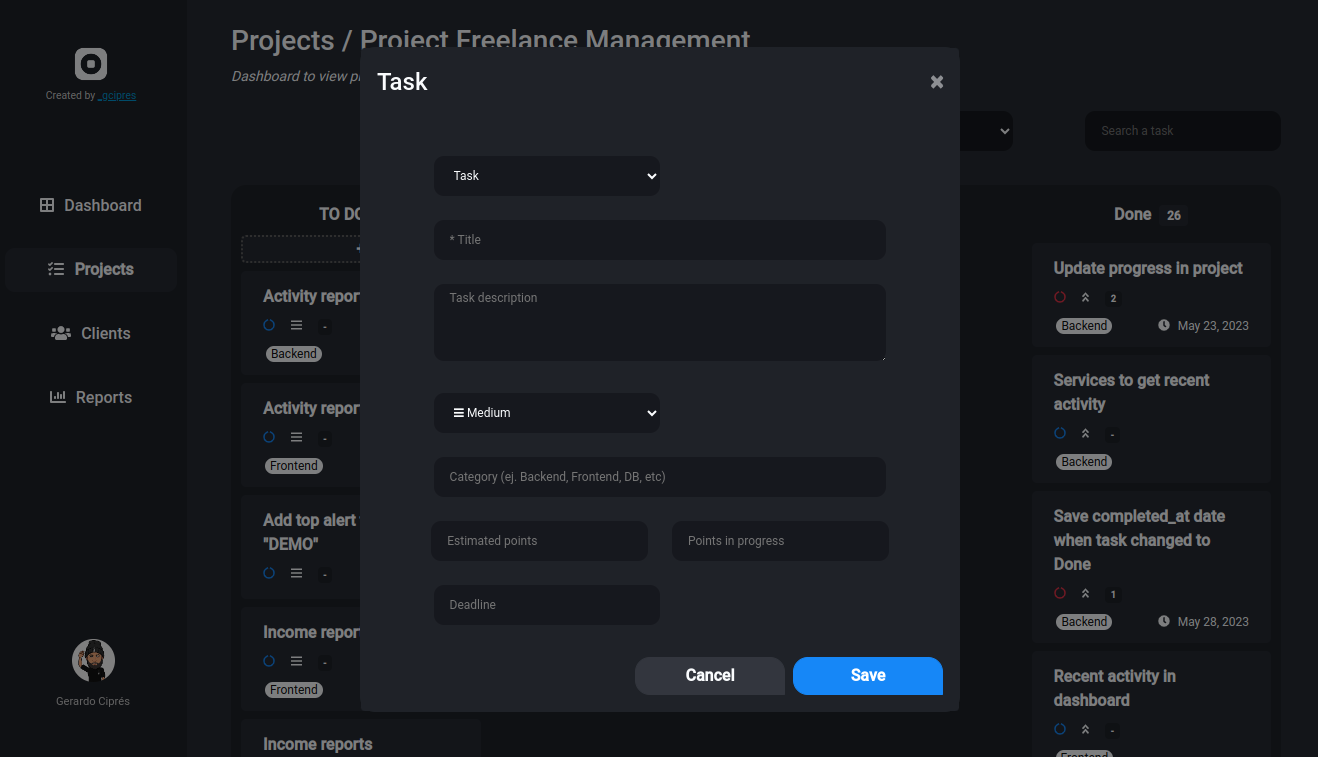Open the Task type dropdown
The height and width of the screenshot is (757, 1318).
pyautogui.click(x=547, y=176)
